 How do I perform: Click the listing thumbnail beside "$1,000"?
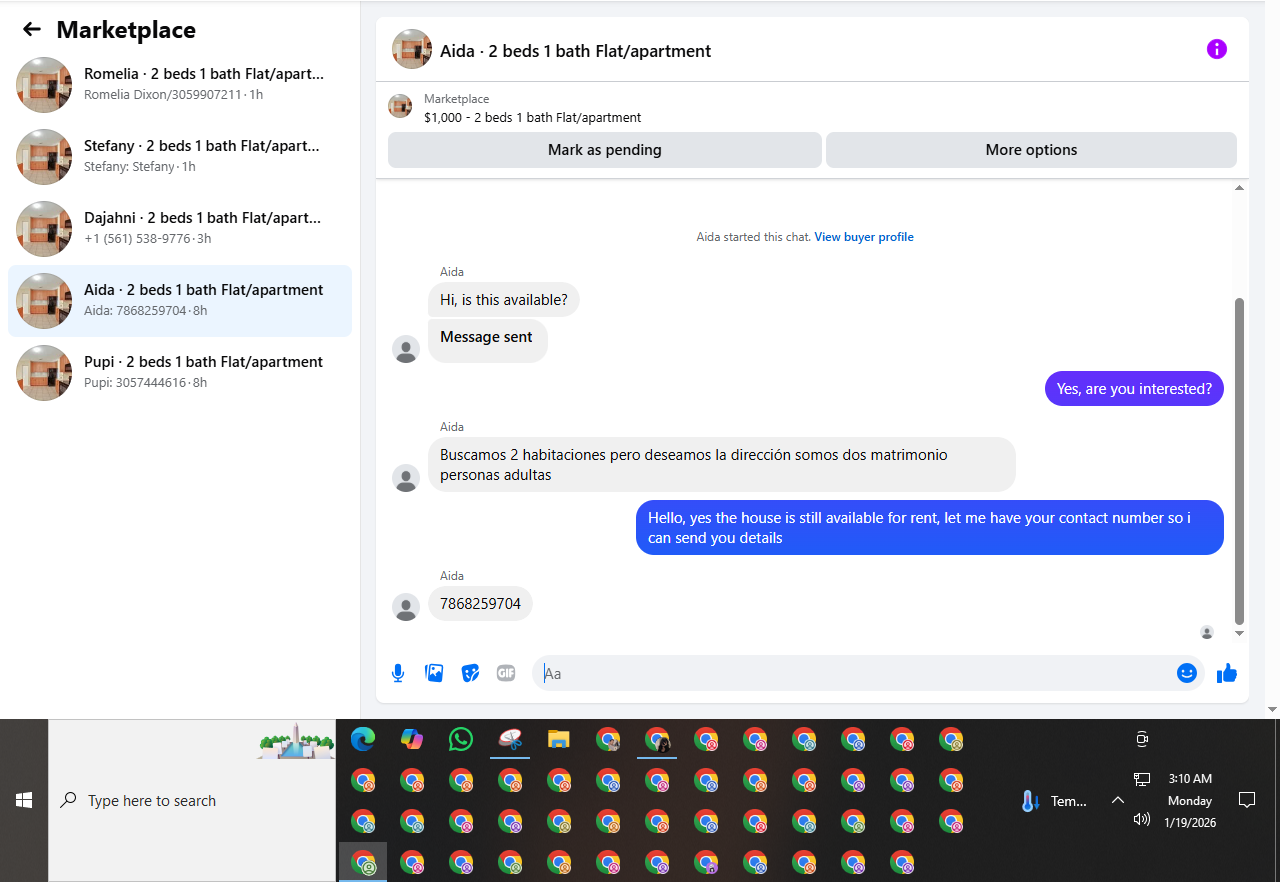(400, 106)
